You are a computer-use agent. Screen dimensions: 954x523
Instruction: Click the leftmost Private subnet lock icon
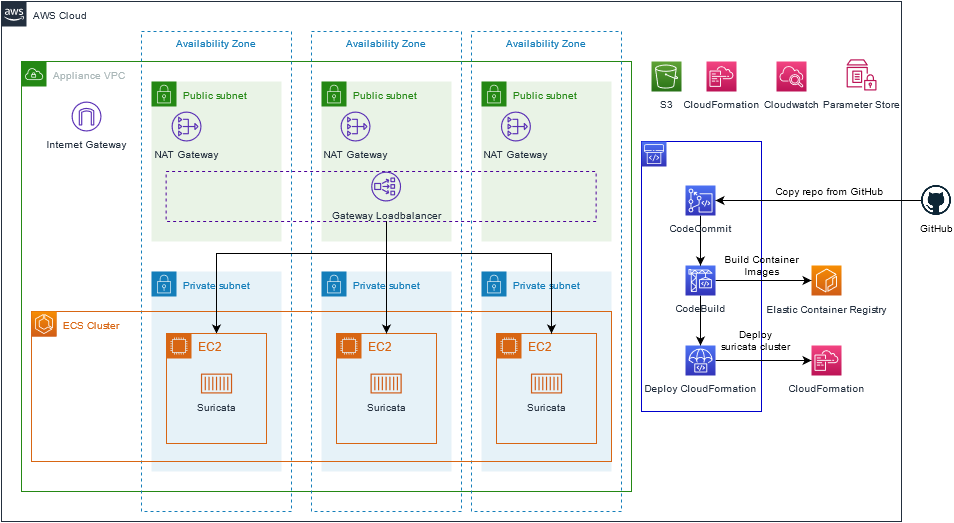(164, 284)
